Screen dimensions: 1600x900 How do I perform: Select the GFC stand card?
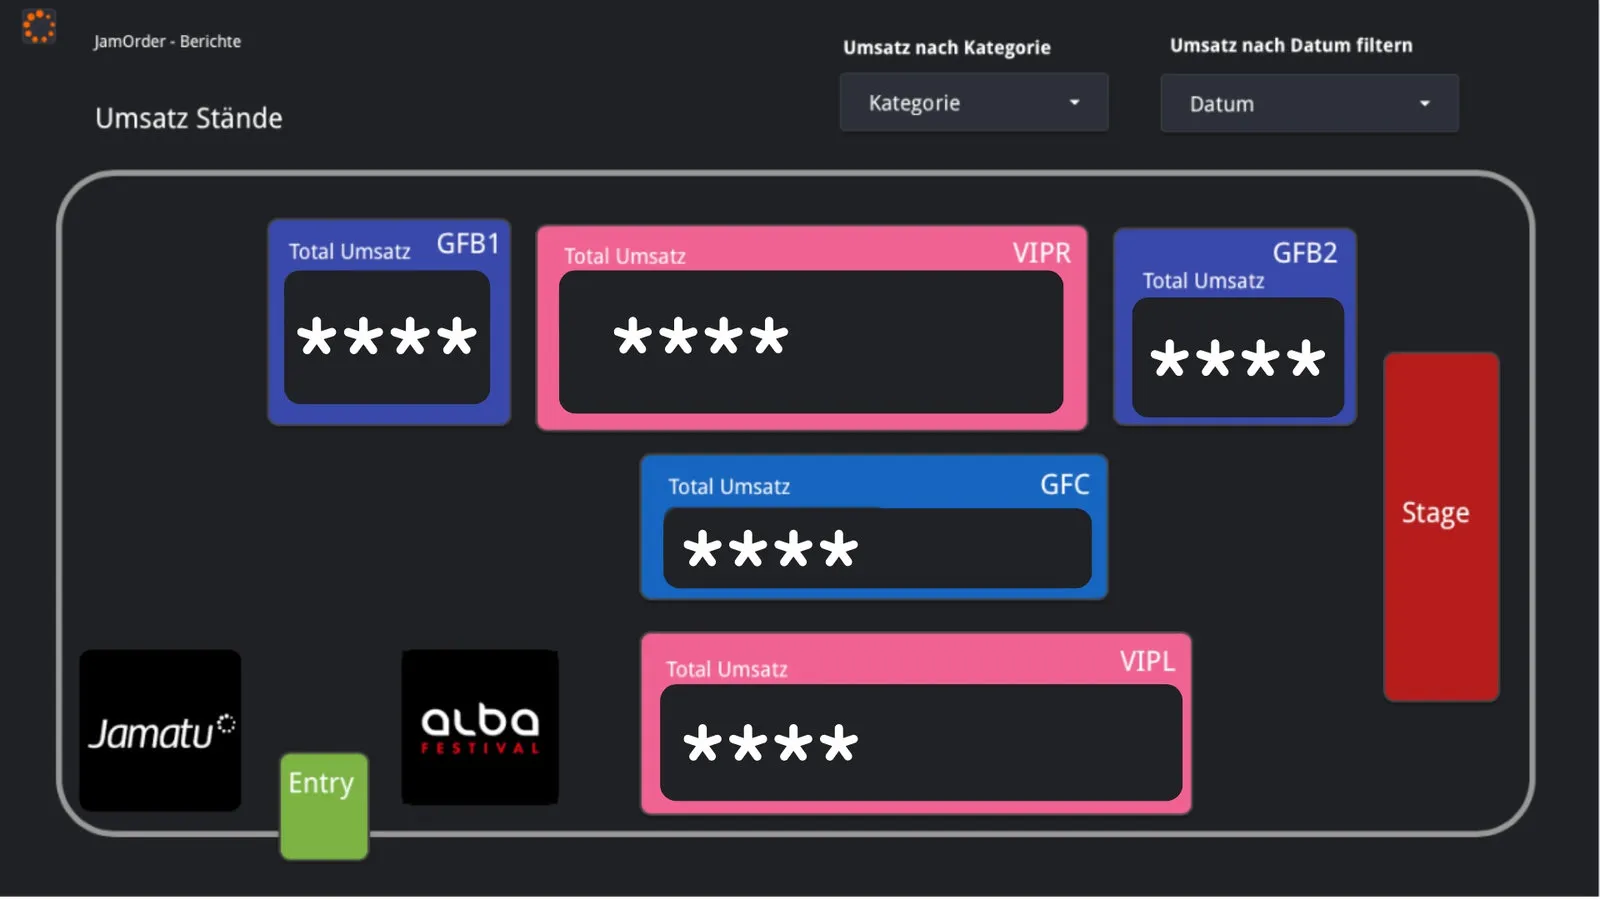[x=874, y=527]
